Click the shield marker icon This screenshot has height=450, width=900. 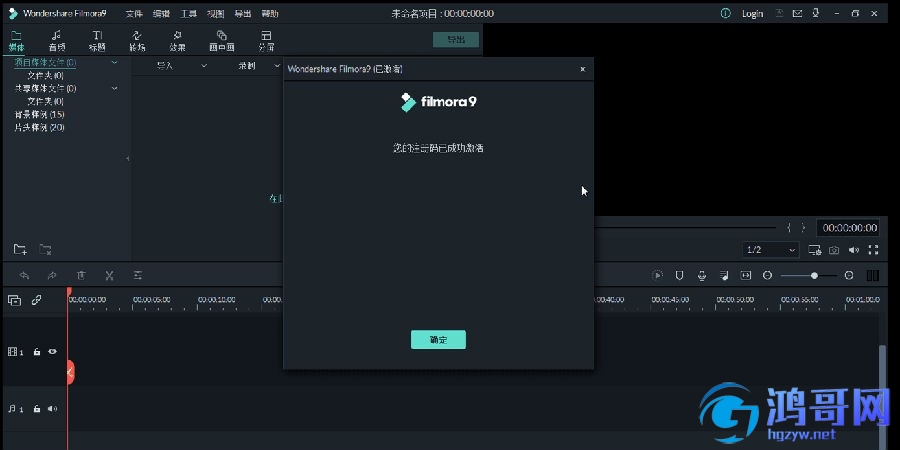pyautogui.click(x=680, y=276)
